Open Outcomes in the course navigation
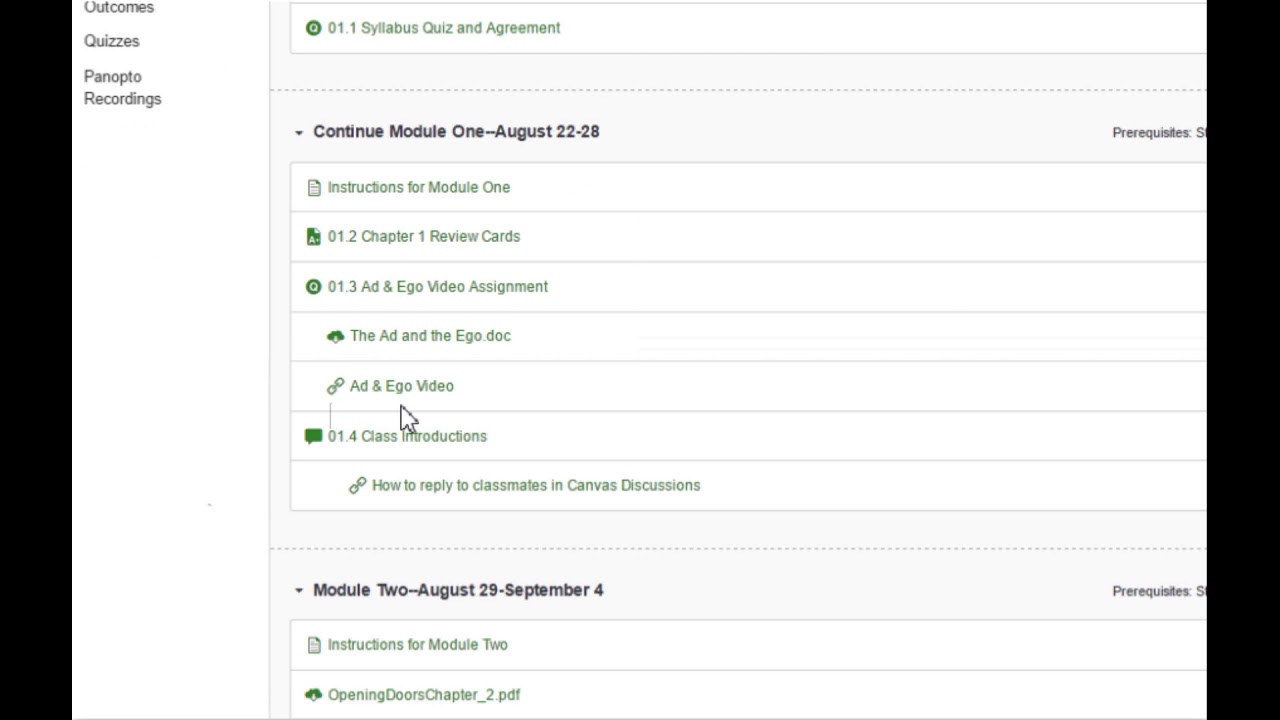This screenshot has width=1280, height=720. click(118, 8)
